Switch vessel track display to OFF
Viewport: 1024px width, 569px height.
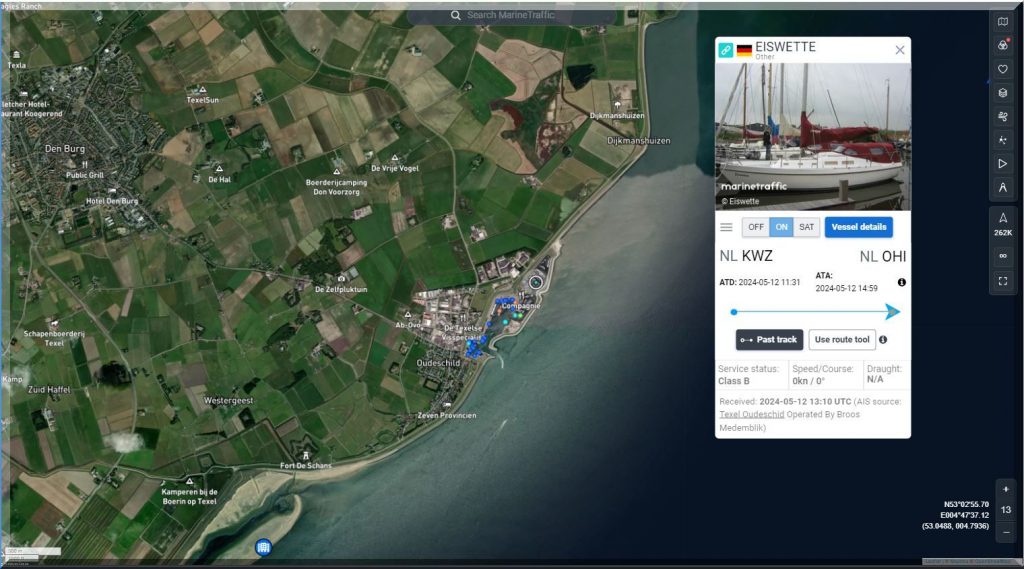tap(756, 227)
